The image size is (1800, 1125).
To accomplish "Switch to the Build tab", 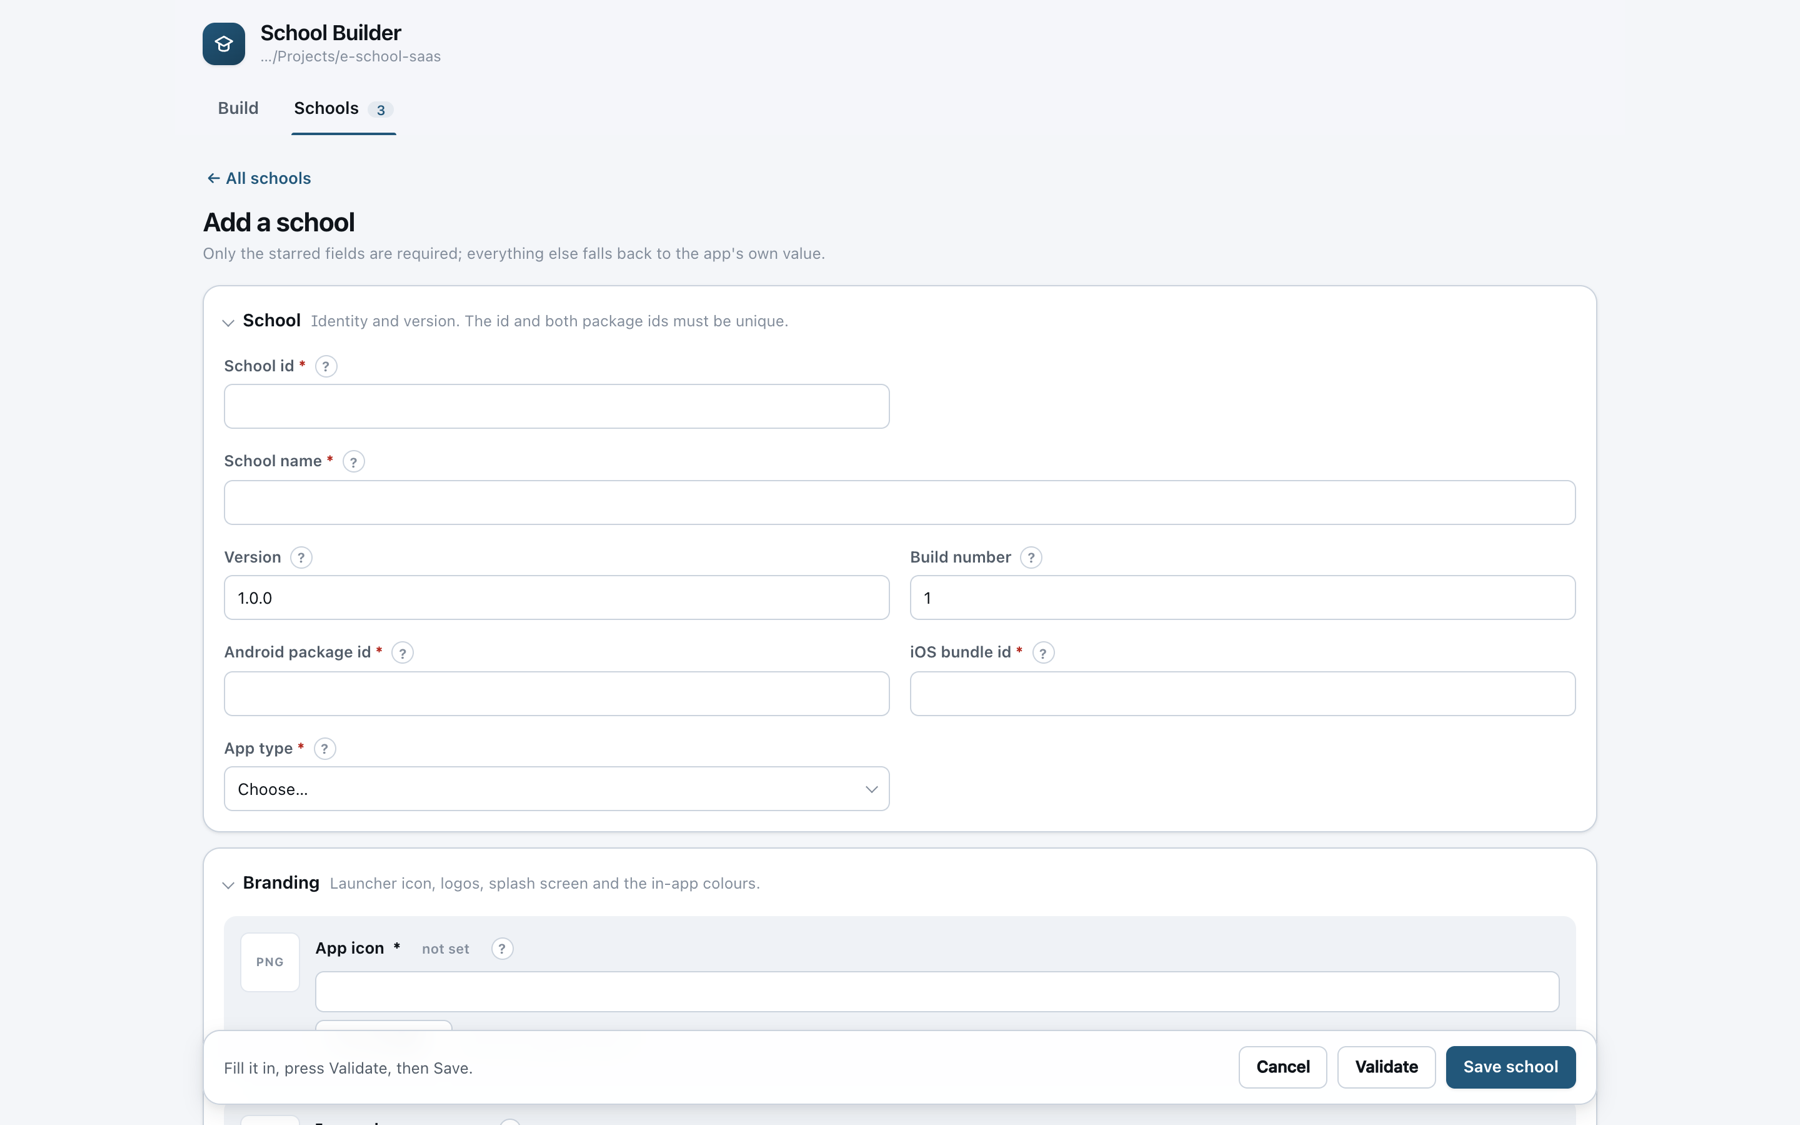I will pos(238,108).
